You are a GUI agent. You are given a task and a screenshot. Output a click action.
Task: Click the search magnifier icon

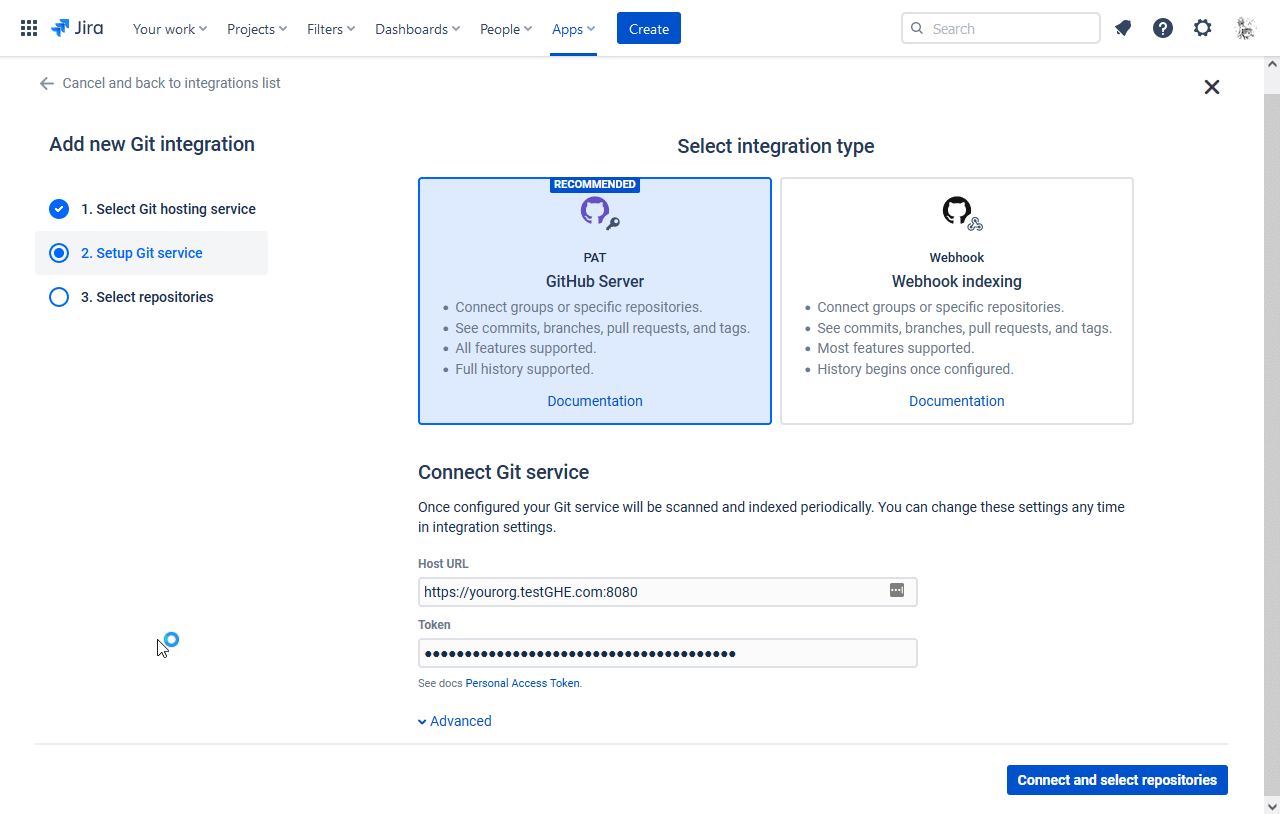click(918, 28)
